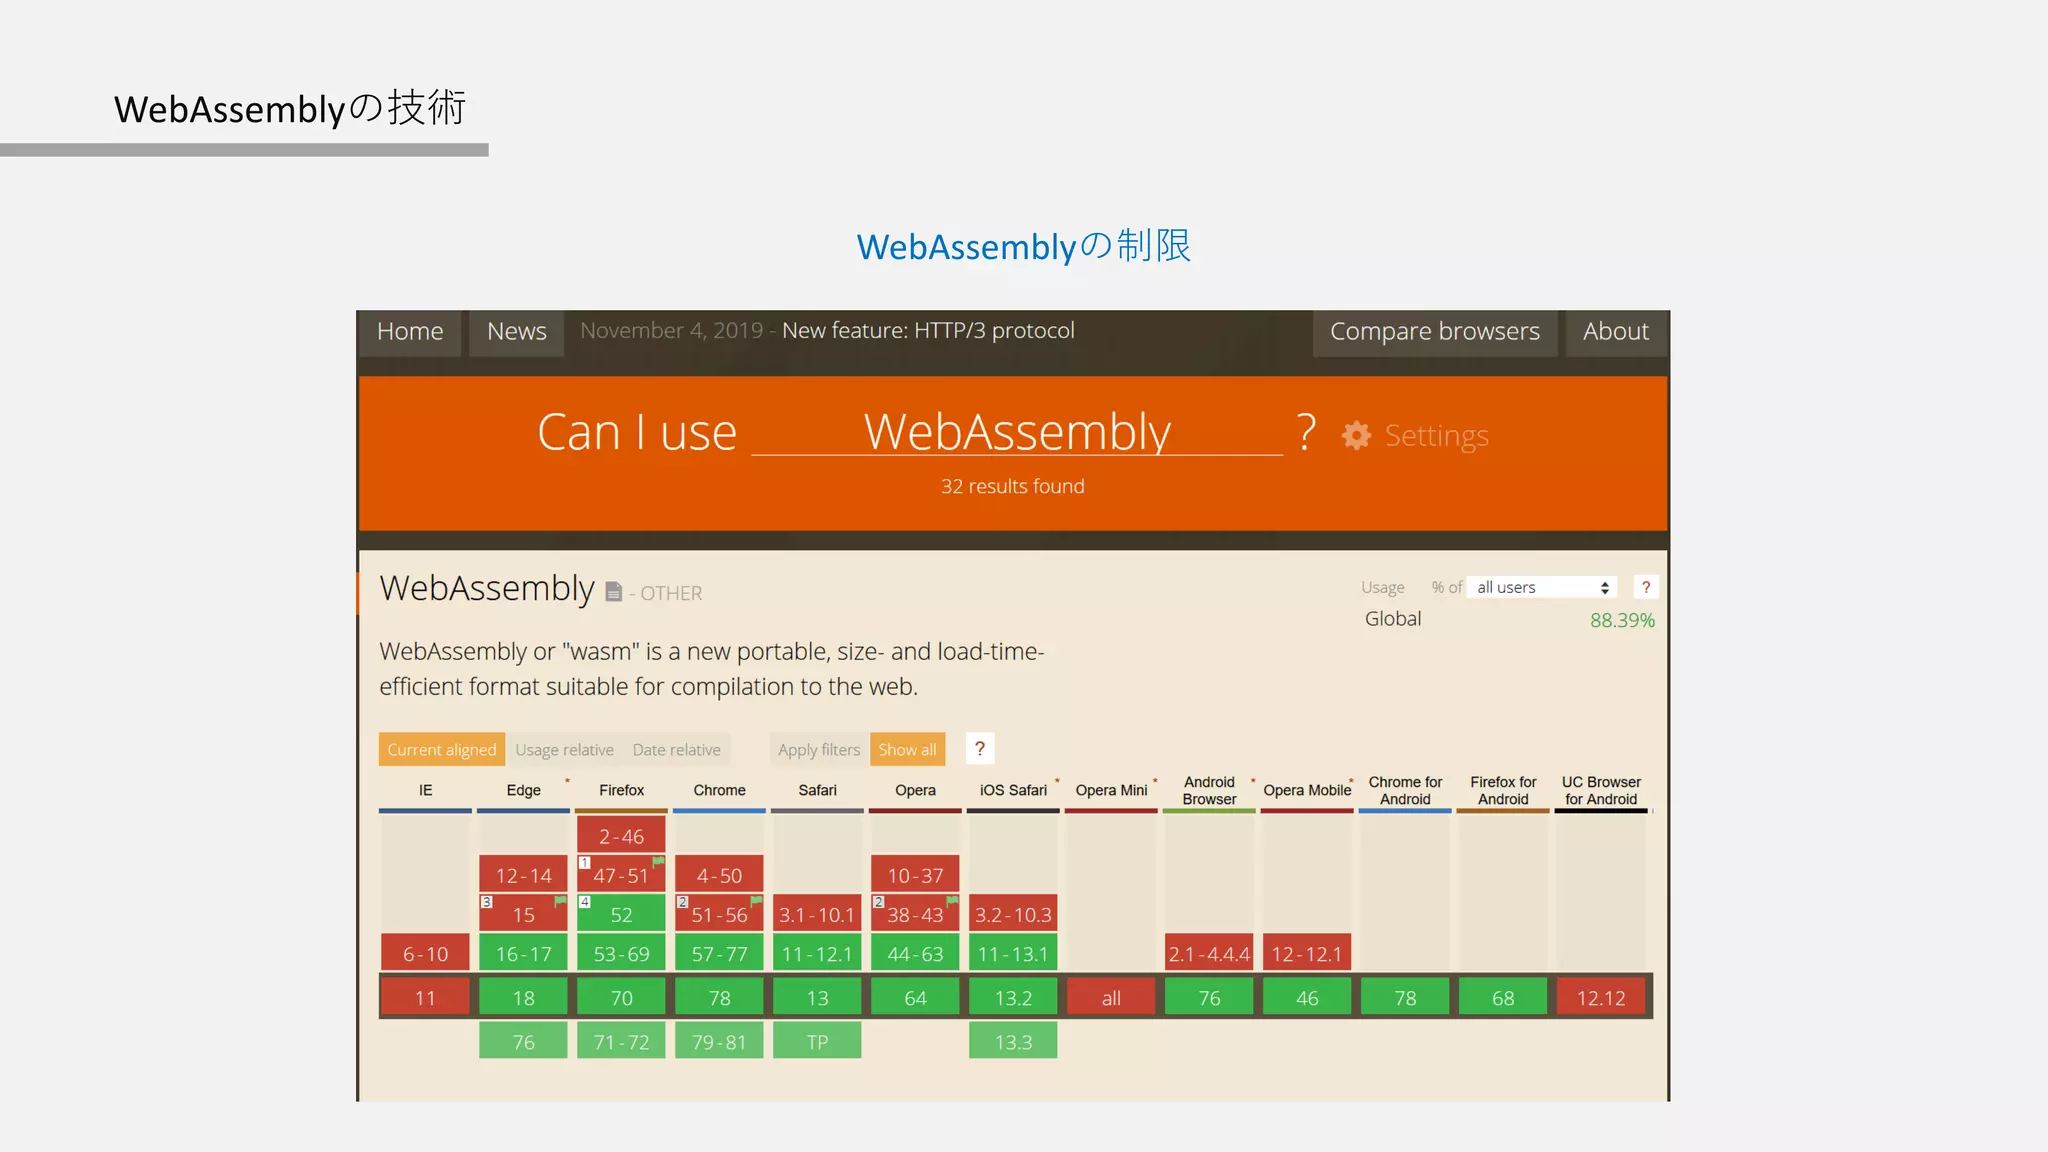Click the Safari TP cell
Image resolution: width=2048 pixels, height=1152 pixels.
click(x=817, y=1041)
